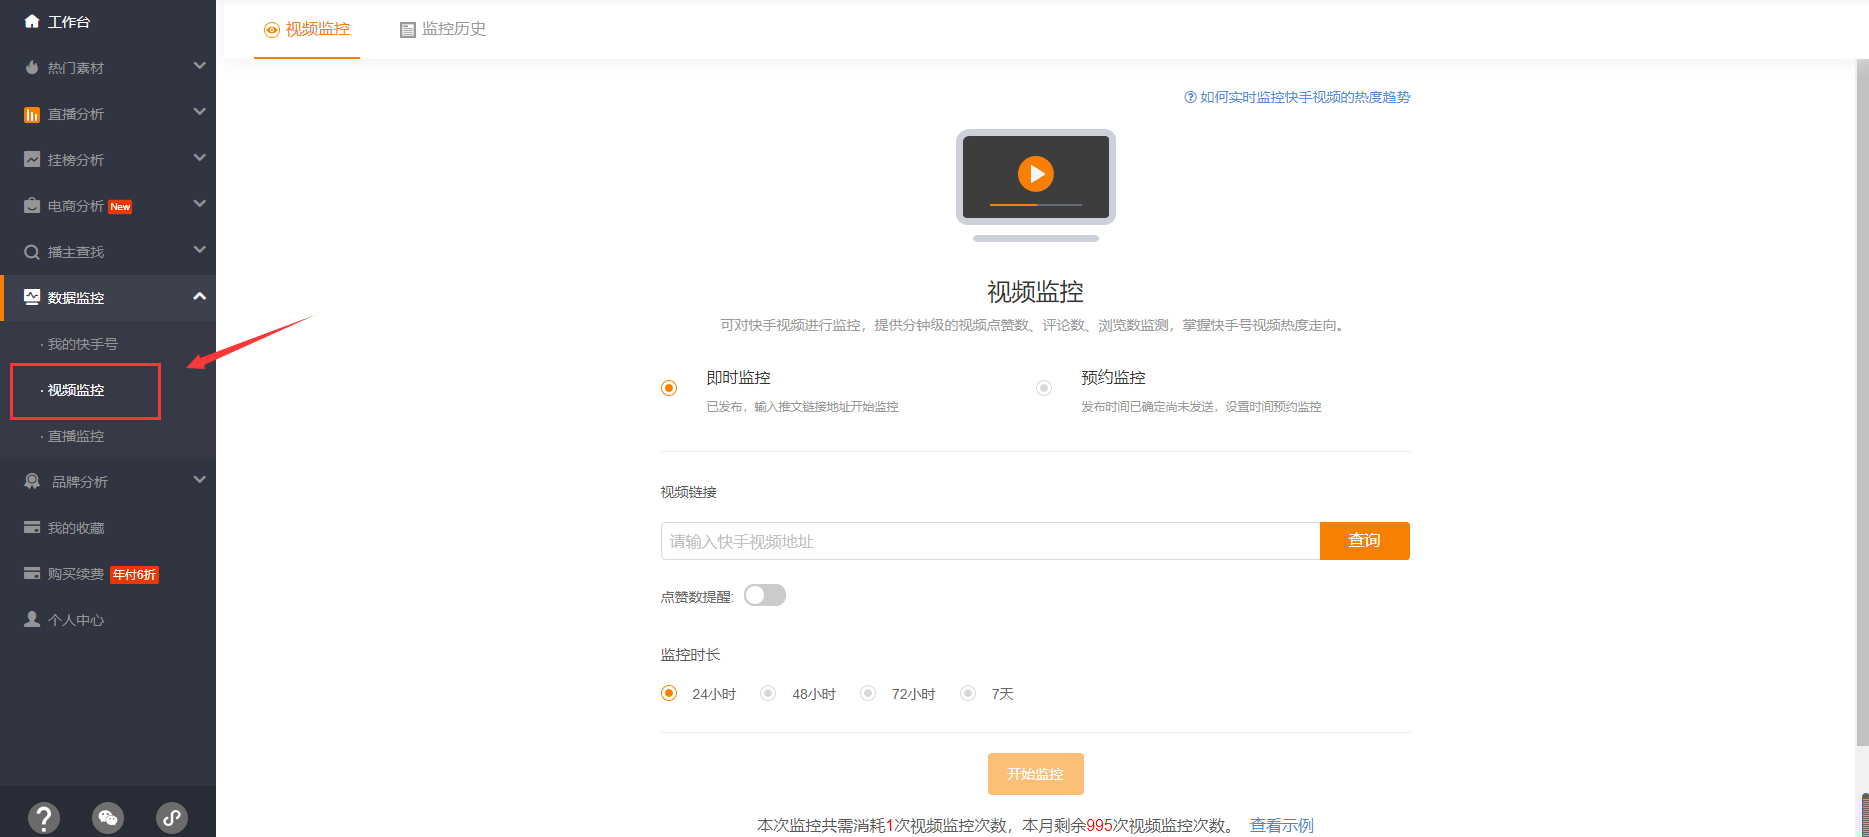Expand the 电商分析 menu chevron
Screen dimensions: 1869x837
pyautogui.click(x=199, y=204)
